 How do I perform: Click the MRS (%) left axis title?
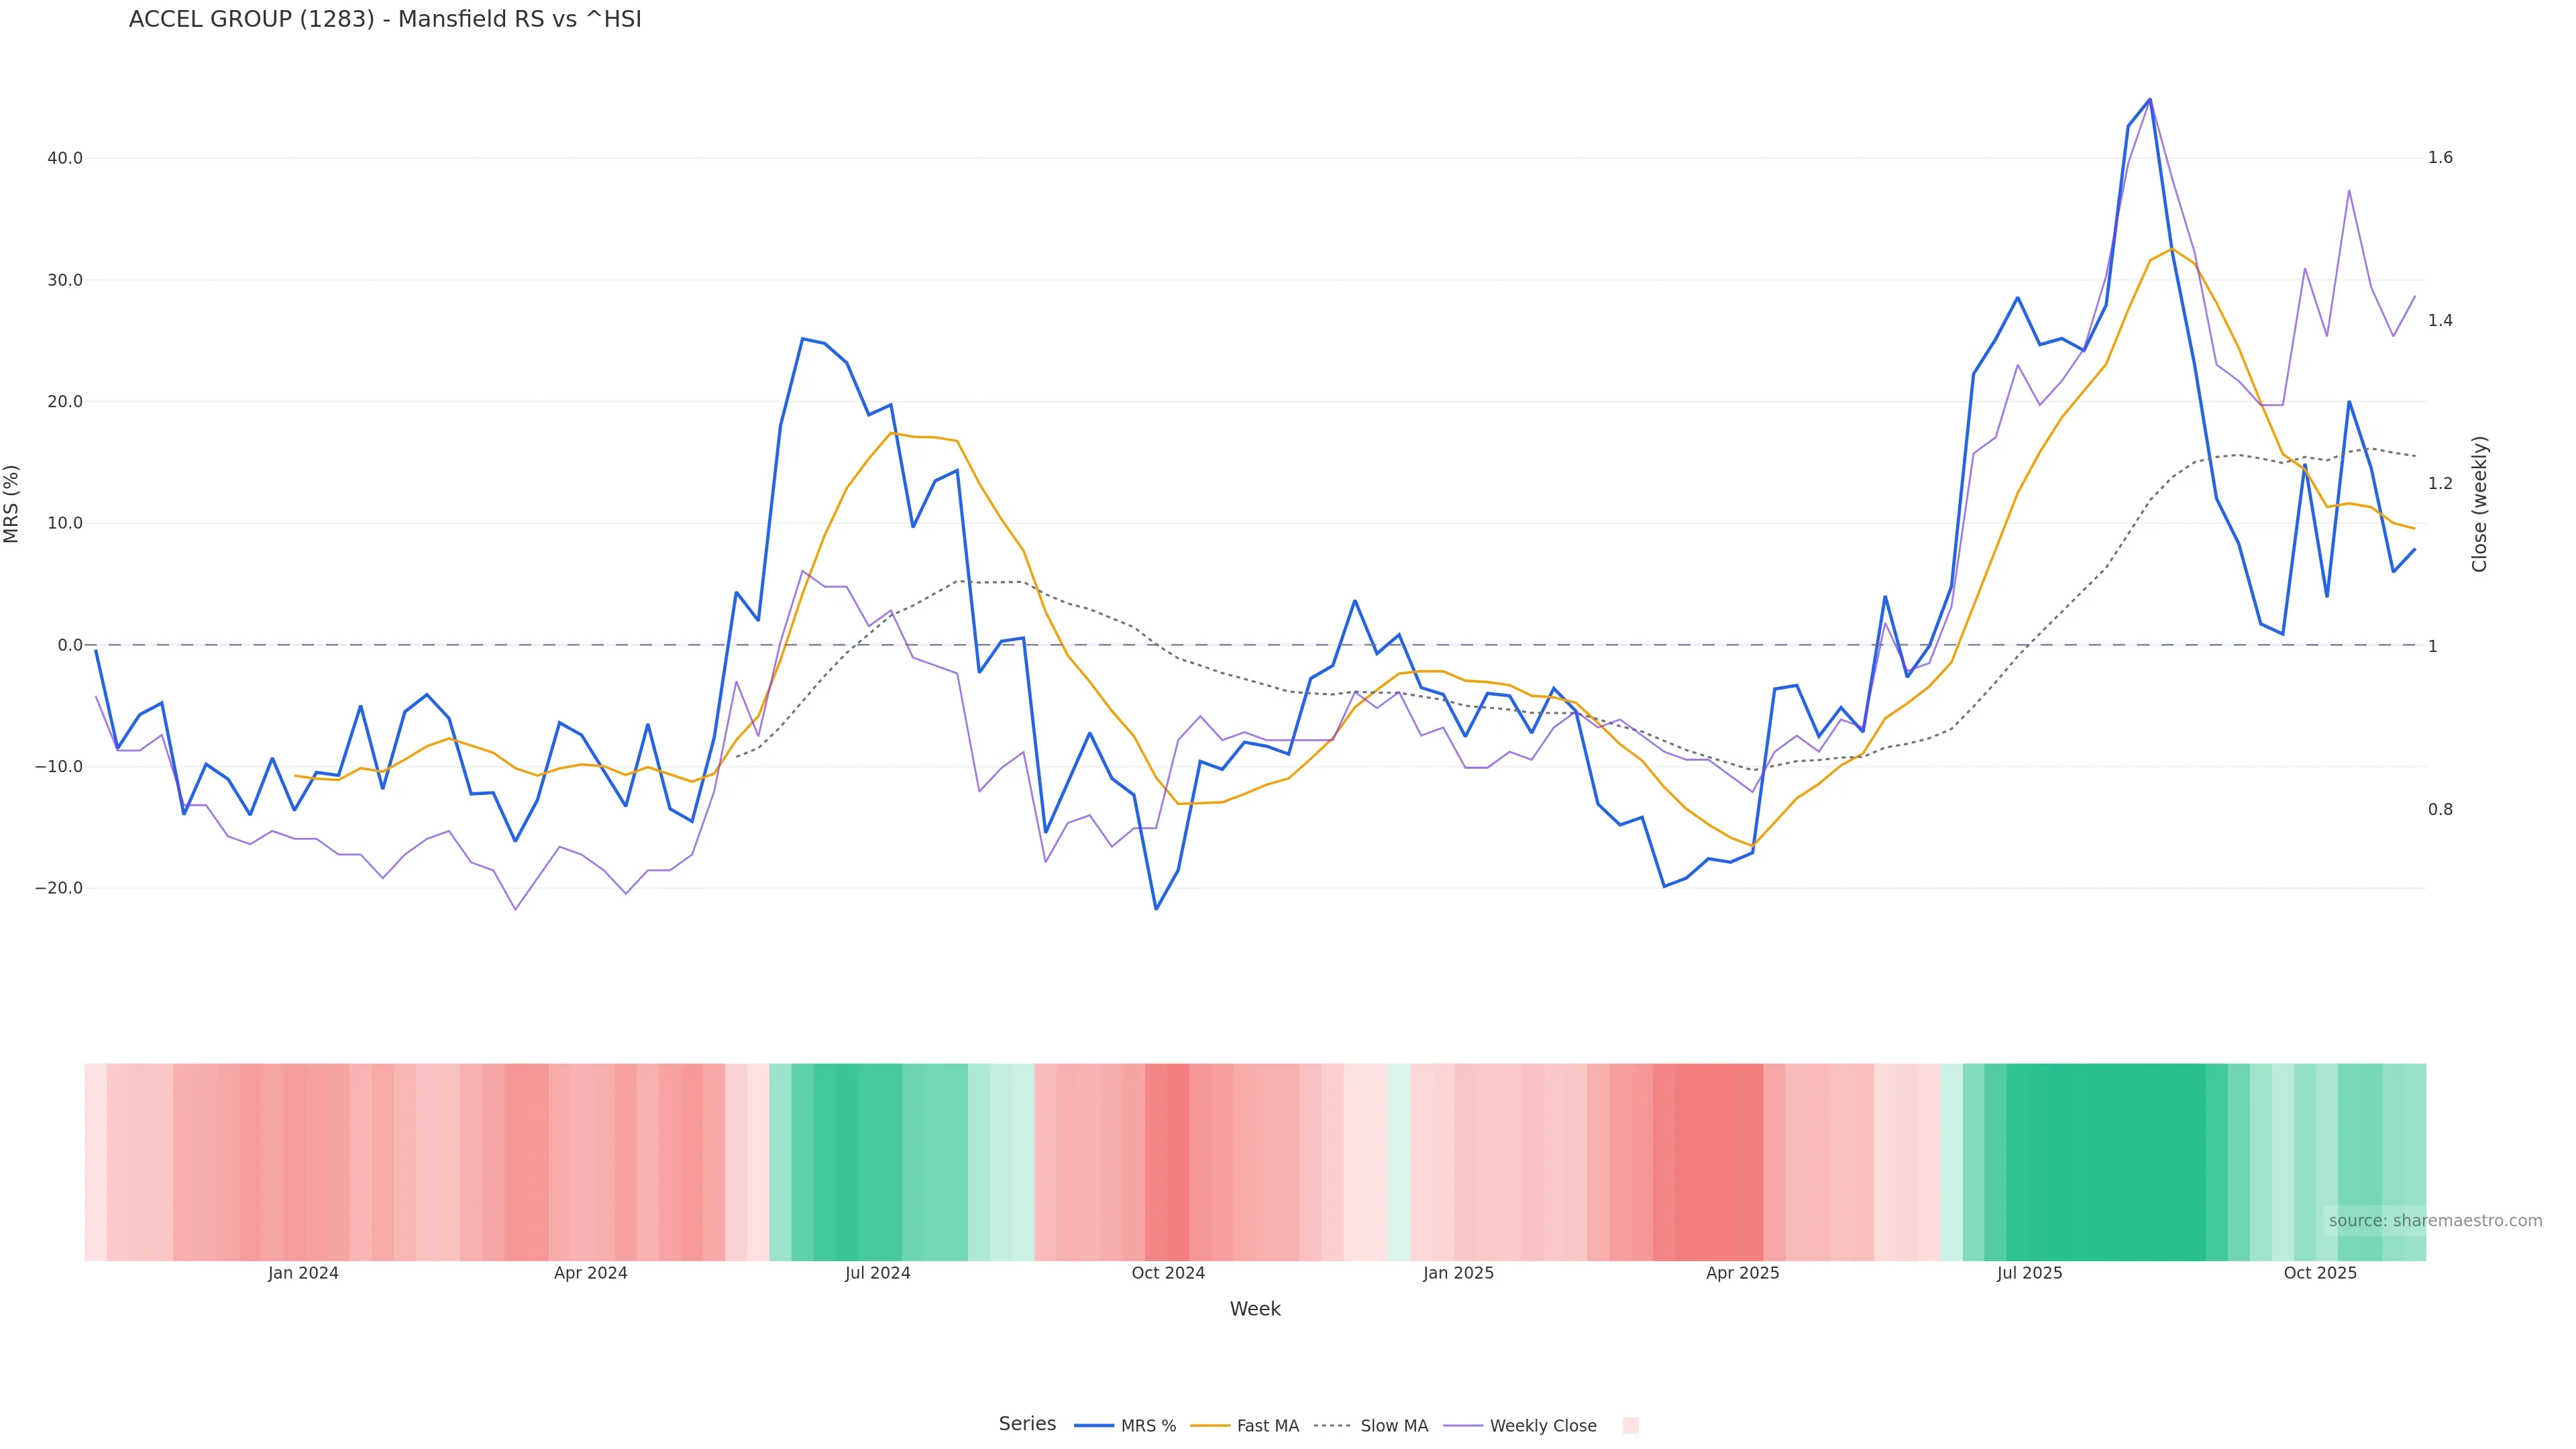click(x=12, y=504)
